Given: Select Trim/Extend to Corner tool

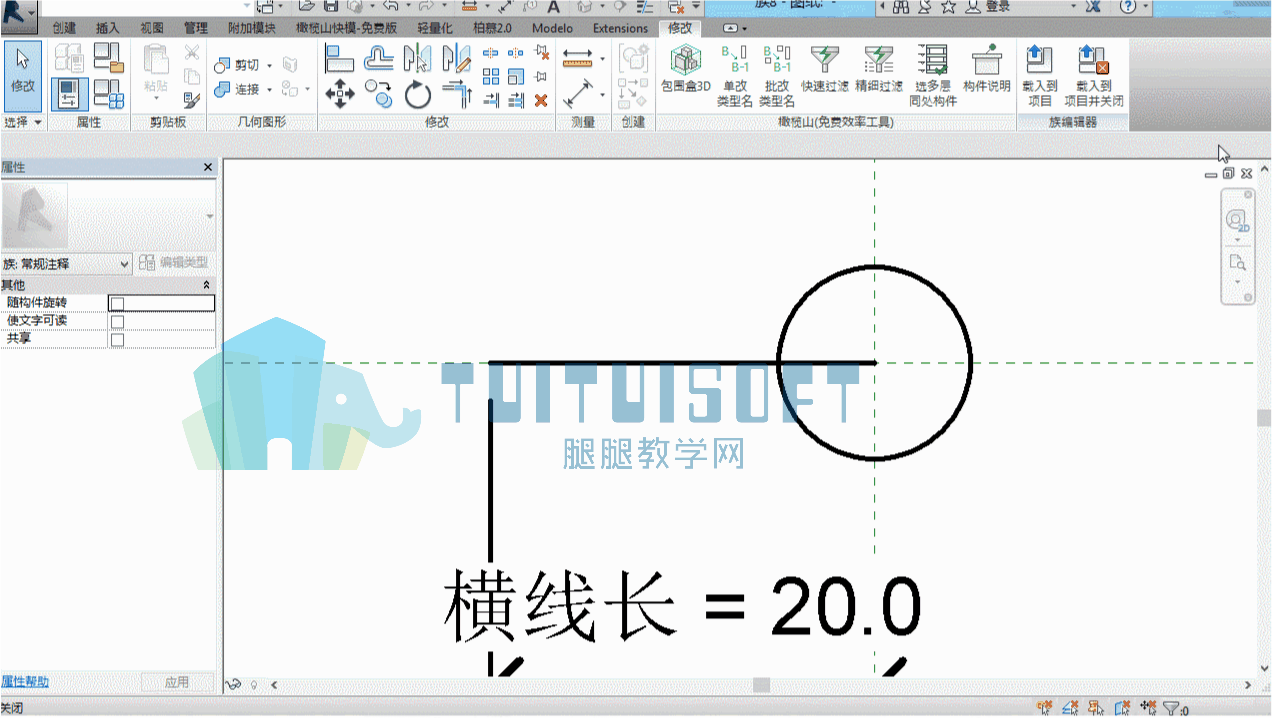Looking at the screenshot, I should [456, 95].
